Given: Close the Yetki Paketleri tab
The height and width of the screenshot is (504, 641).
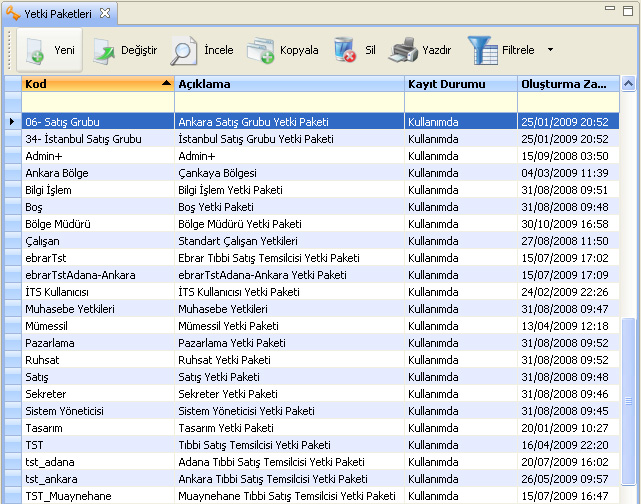Looking at the screenshot, I should 105,13.
